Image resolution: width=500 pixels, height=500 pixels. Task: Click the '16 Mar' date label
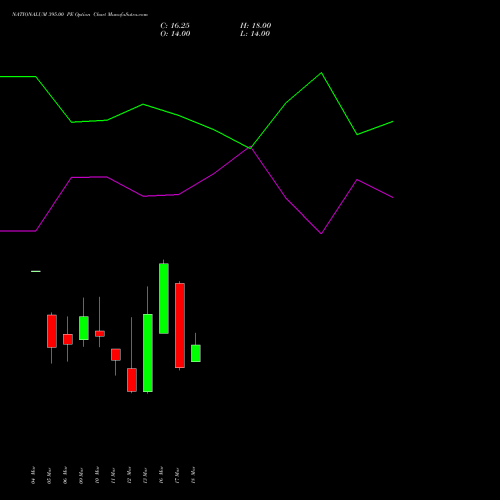[161, 475]
